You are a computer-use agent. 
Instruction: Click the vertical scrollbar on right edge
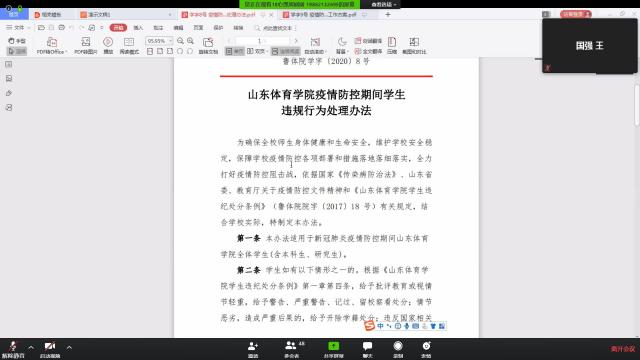click(x=637, y=105)
